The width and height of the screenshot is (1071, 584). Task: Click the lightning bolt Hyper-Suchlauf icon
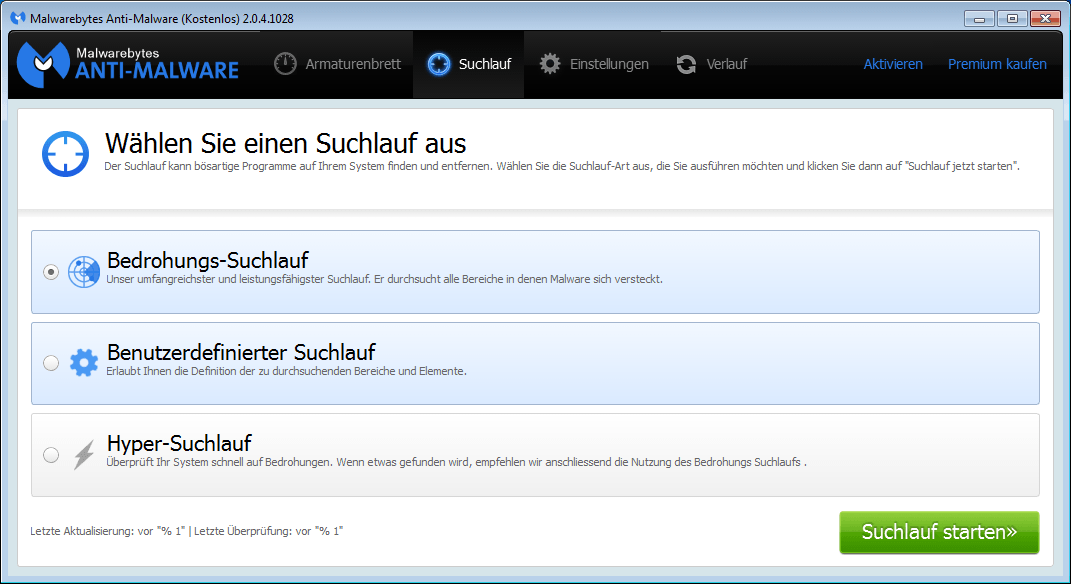point(84,455)
